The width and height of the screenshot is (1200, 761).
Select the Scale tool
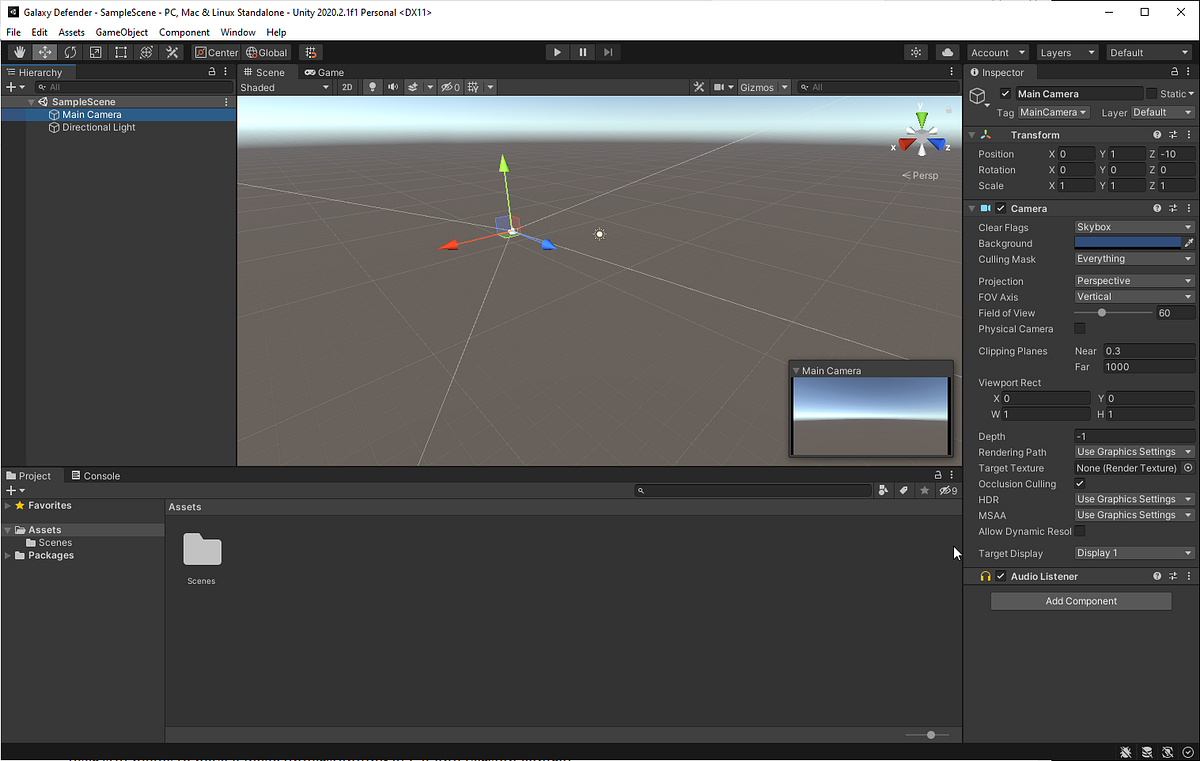(x=95, y=52)
